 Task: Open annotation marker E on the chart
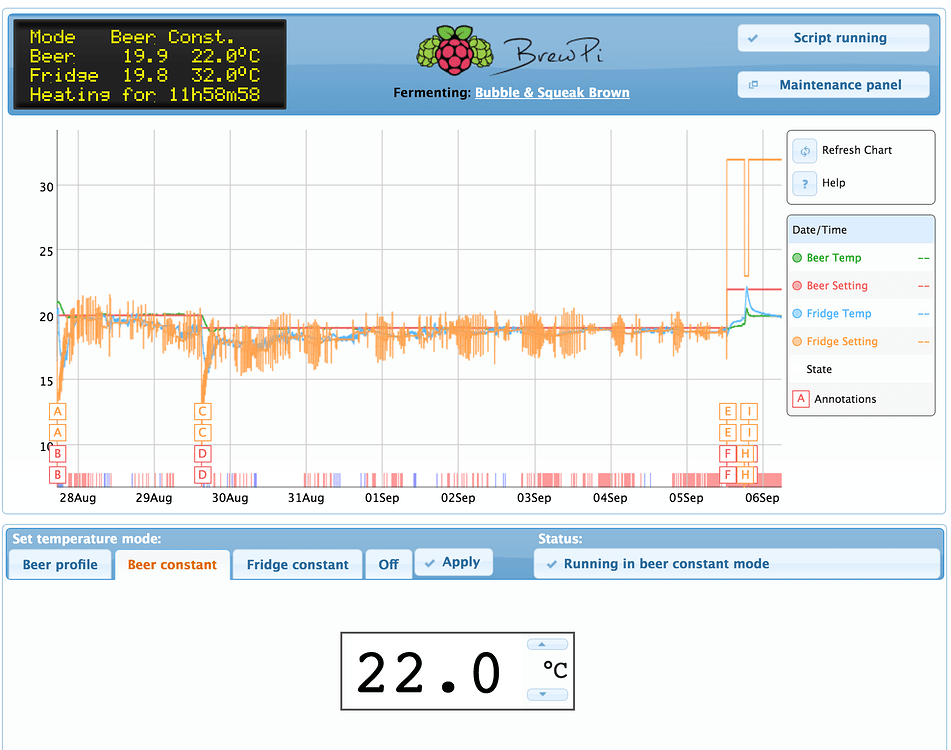pos(726,411)
